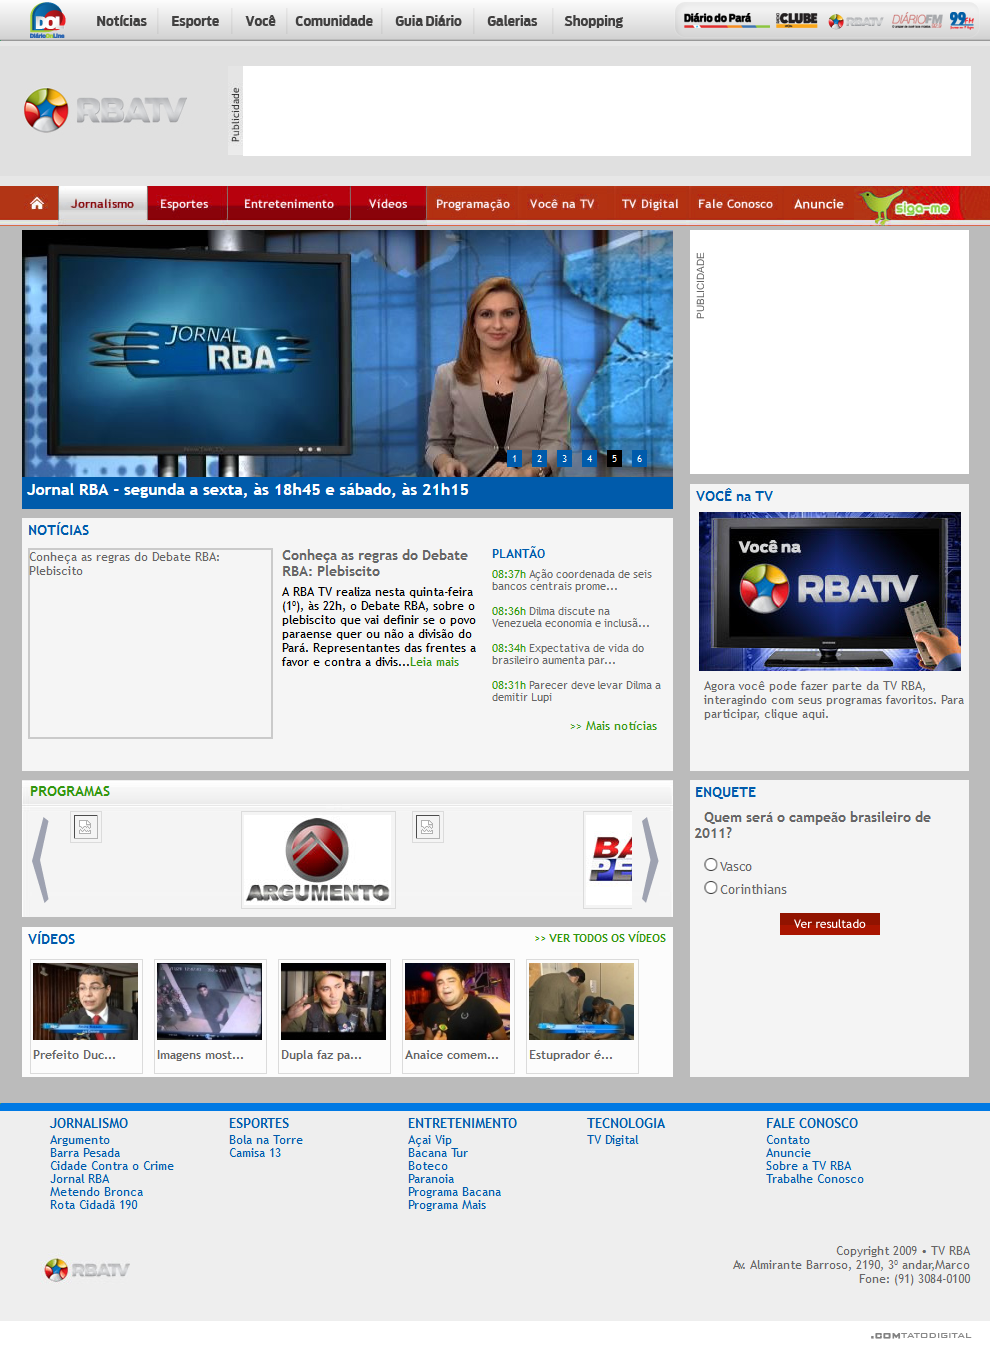Jump to slide 6 marker in banner
Viewport: 990px width, 1359px height.
tap(639, 459)
